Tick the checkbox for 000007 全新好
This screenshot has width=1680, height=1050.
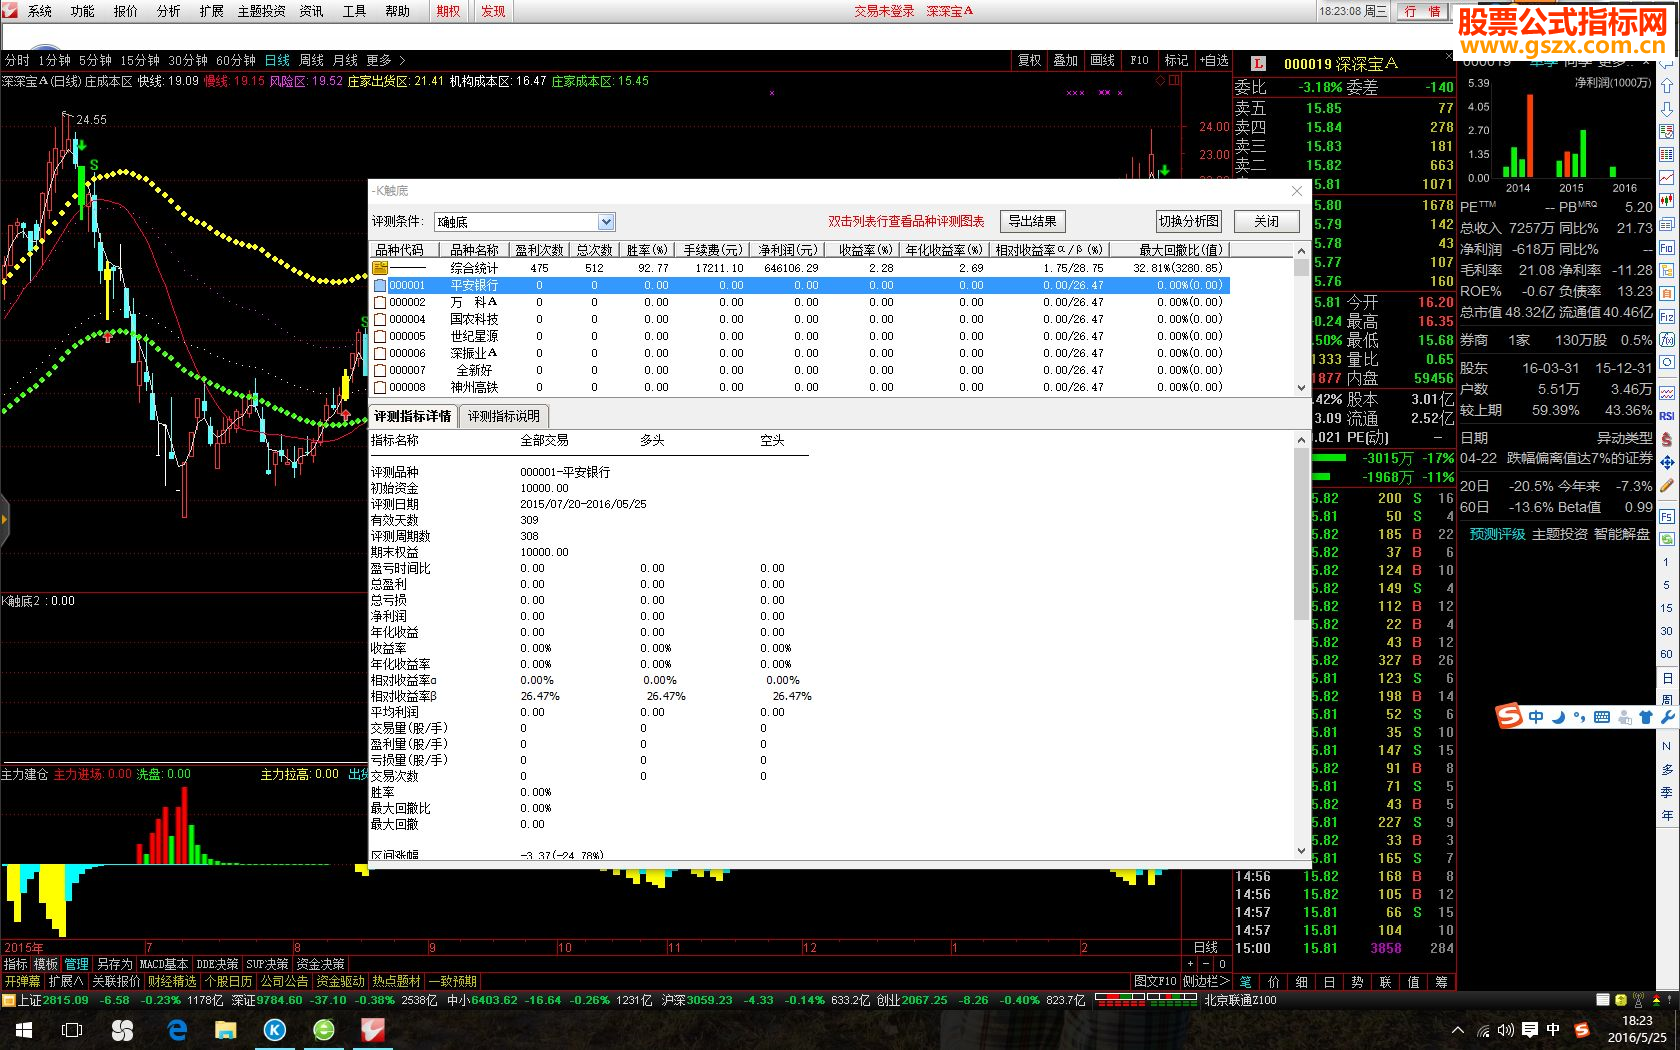(x=380, y=370)
